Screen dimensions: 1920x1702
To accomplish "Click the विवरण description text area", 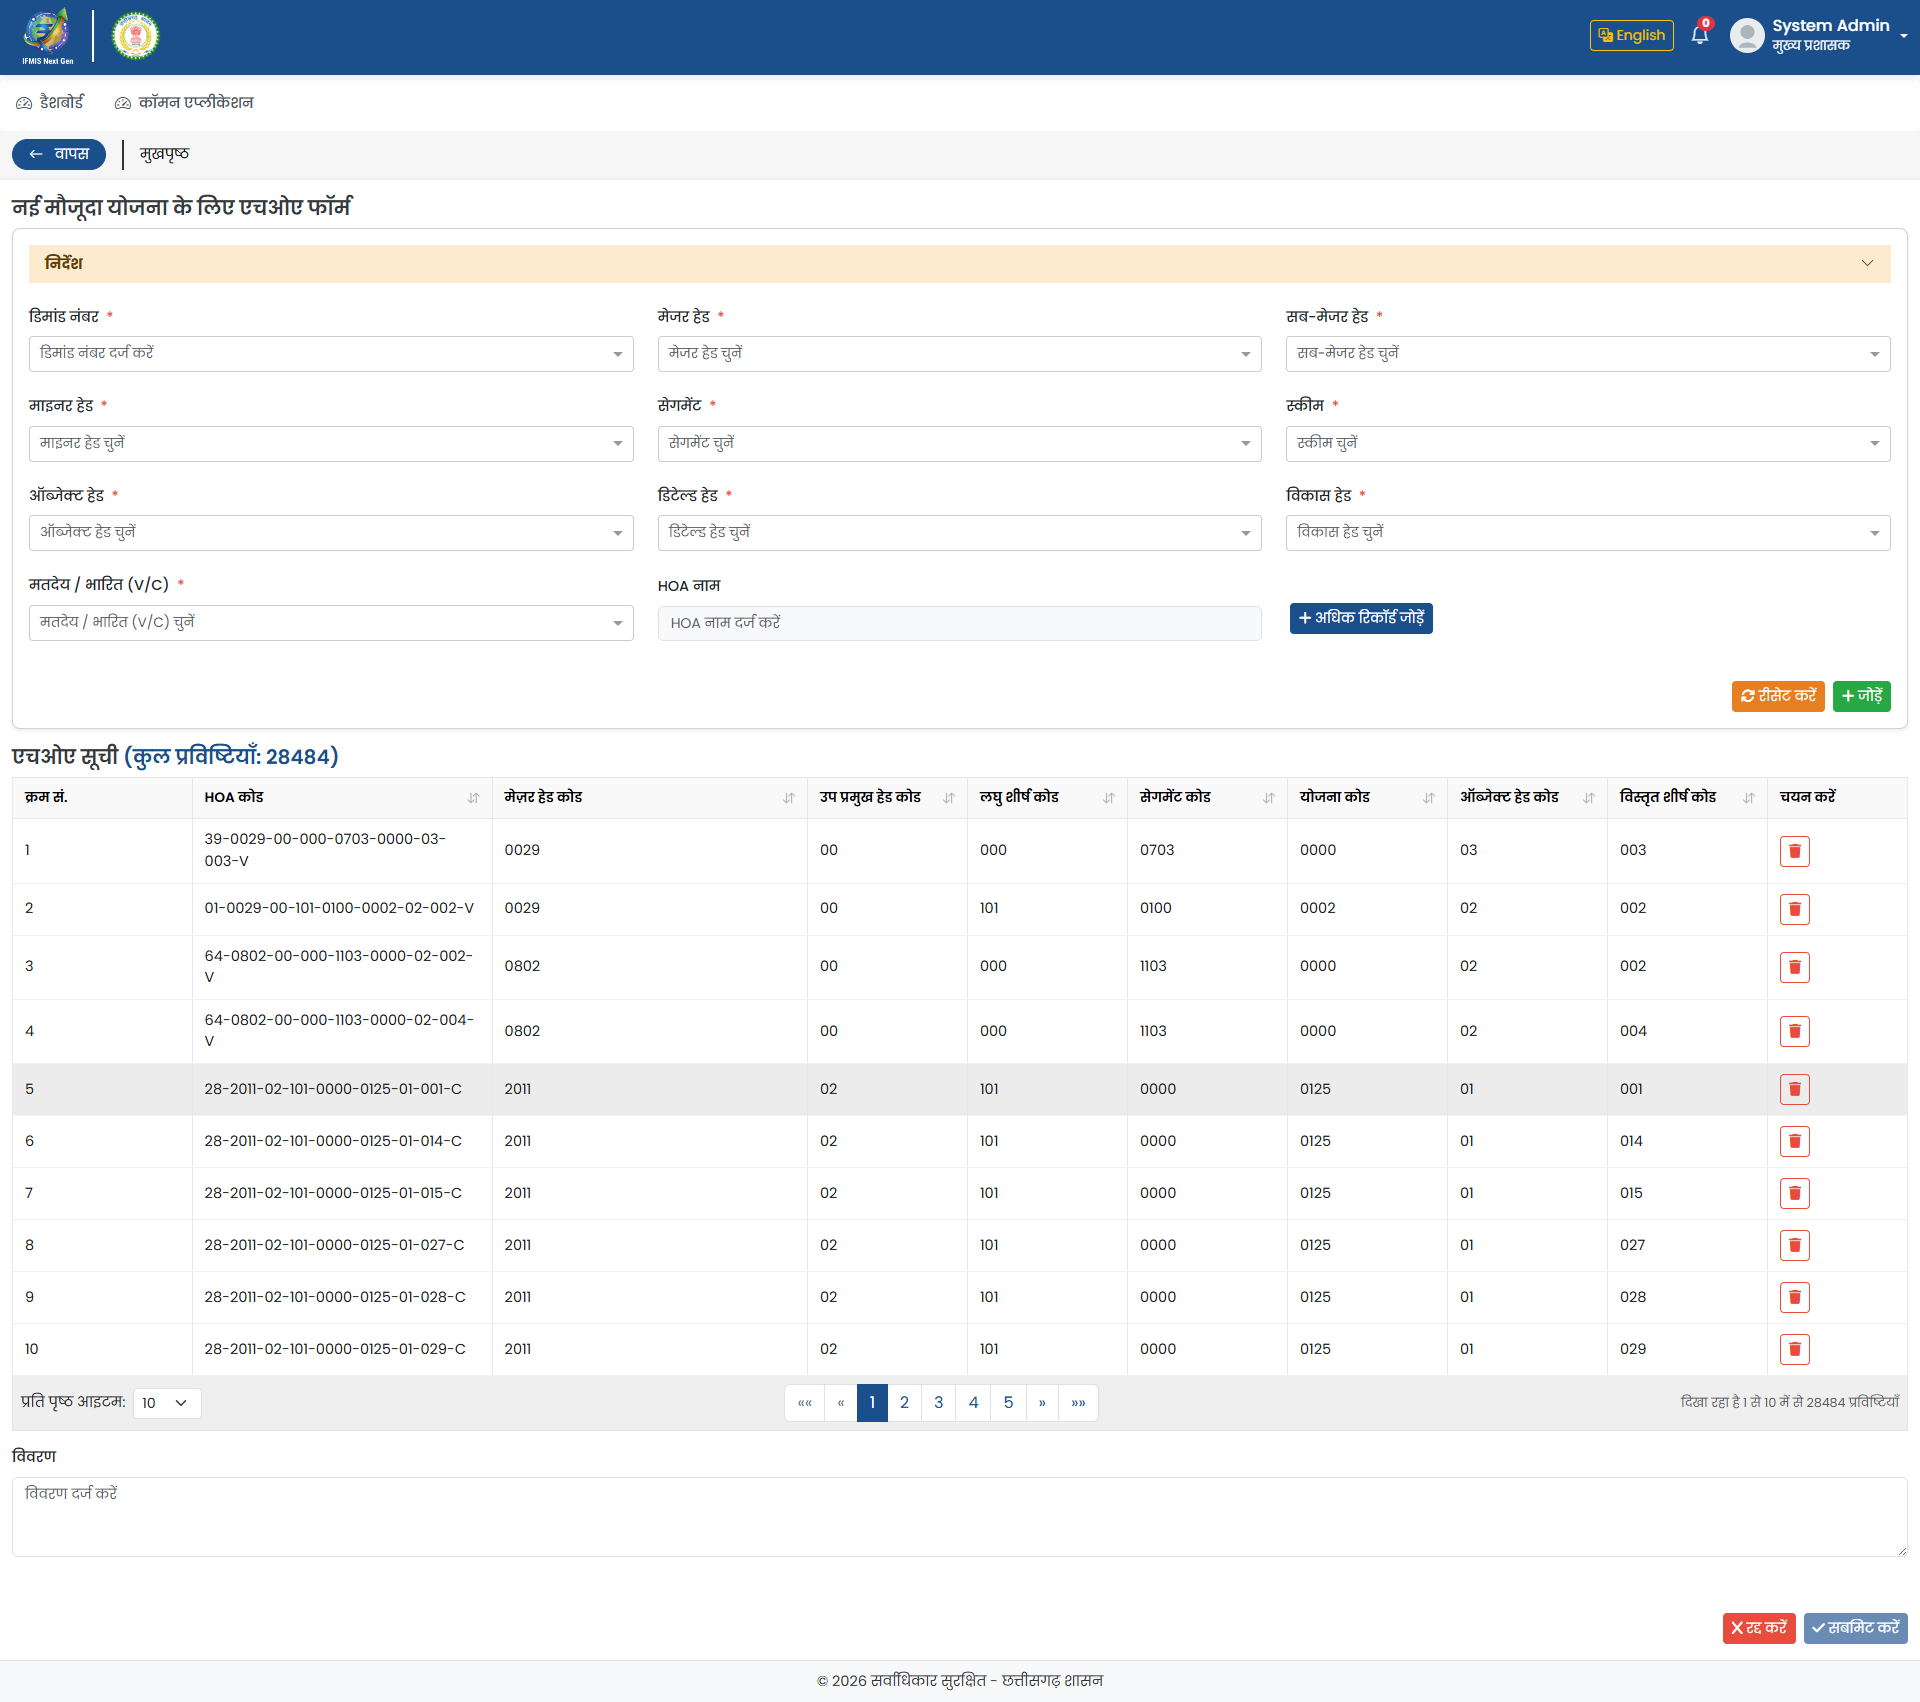I will tap(959, 1516).
